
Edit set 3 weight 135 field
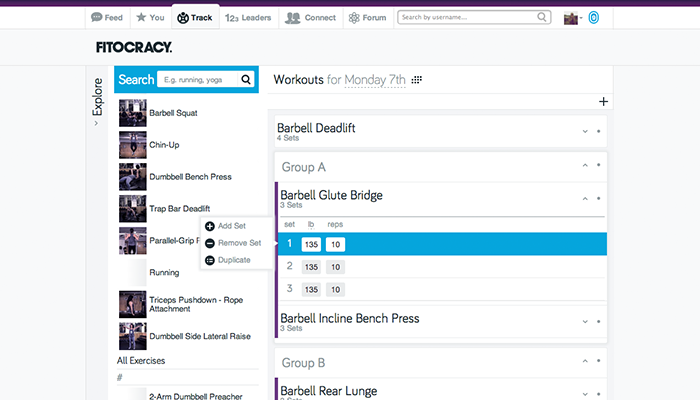311,289
